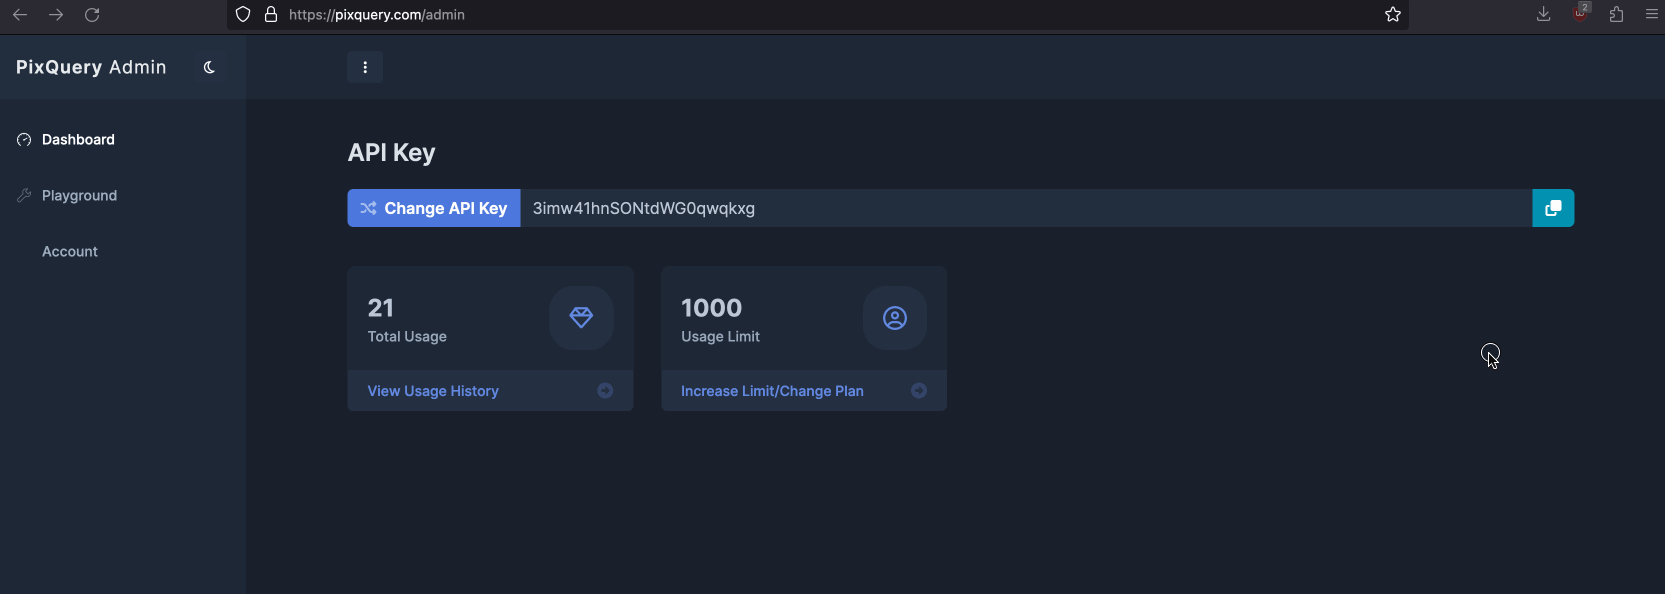Open the browser hamburger application menu

coord(1652,14)
